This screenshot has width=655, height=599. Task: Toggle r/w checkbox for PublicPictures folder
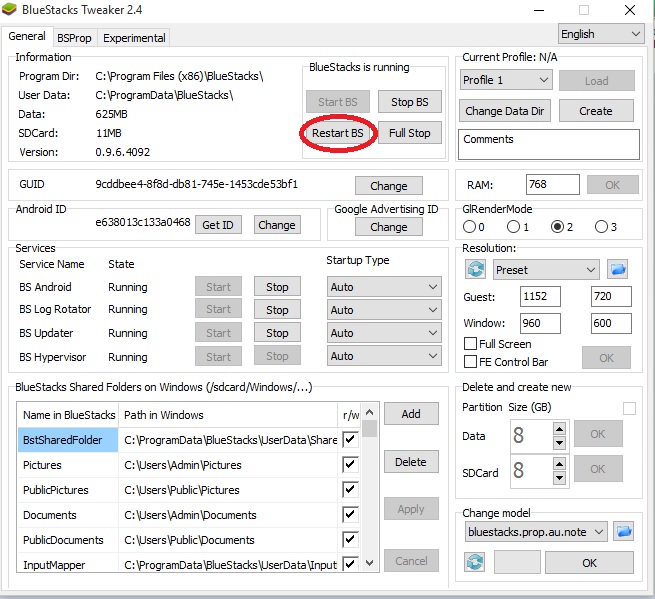pyautogui.click(x=350, y=490)
